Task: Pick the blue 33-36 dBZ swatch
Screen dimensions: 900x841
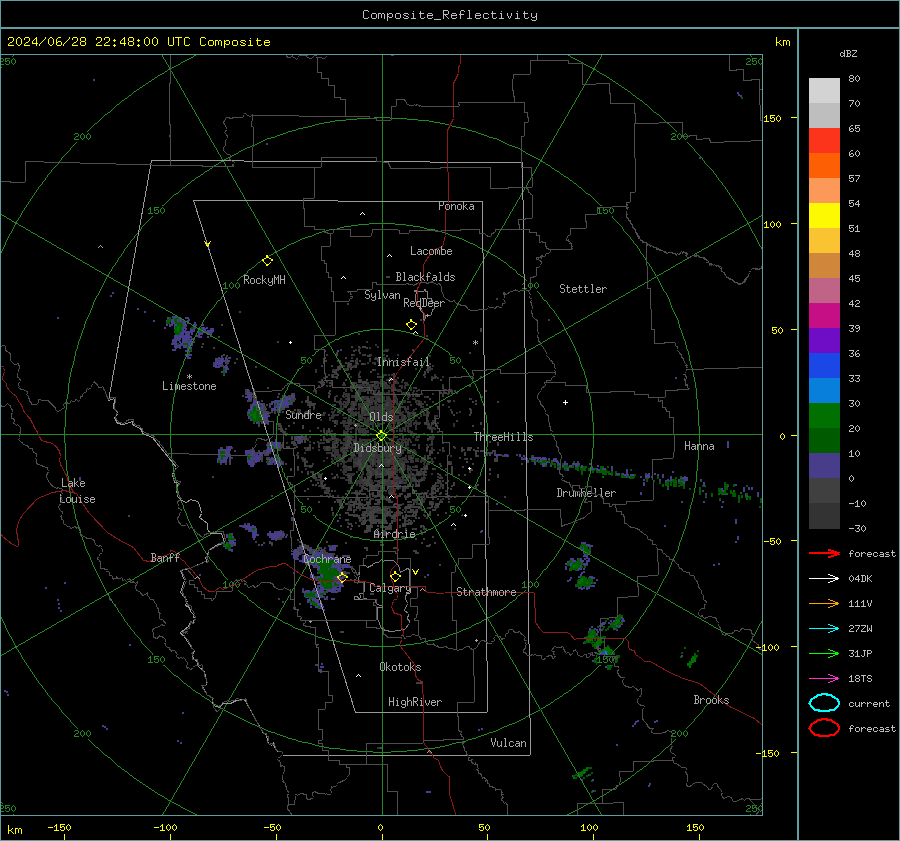Action: (x=824, y=366)
